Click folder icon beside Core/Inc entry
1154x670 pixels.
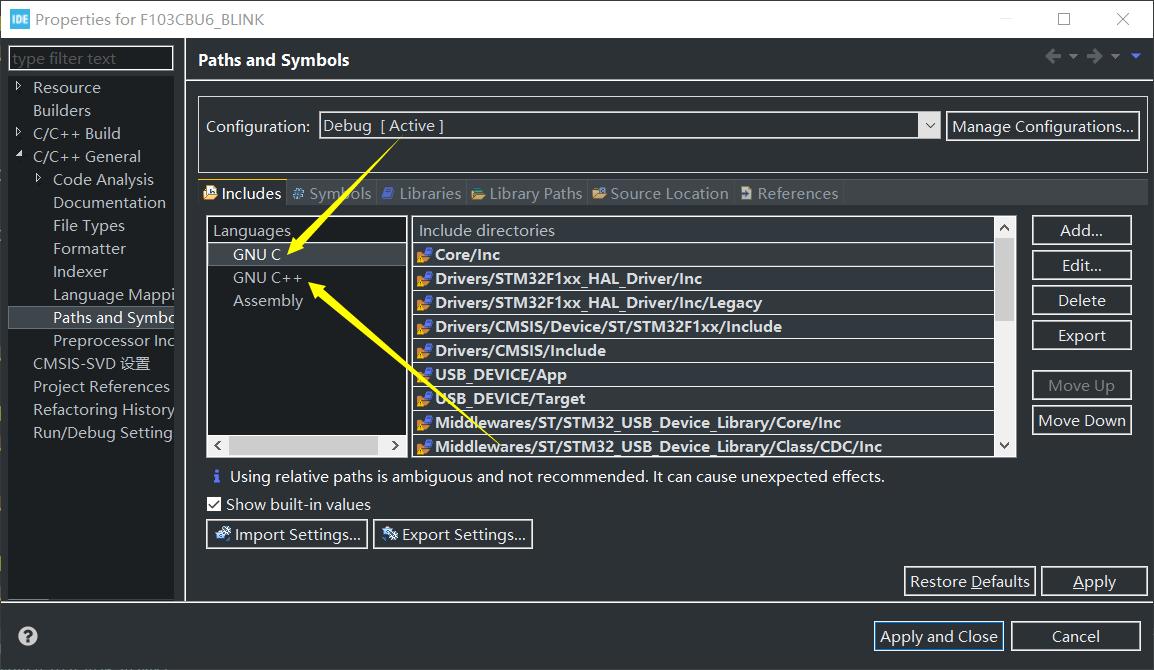(425, 255)
